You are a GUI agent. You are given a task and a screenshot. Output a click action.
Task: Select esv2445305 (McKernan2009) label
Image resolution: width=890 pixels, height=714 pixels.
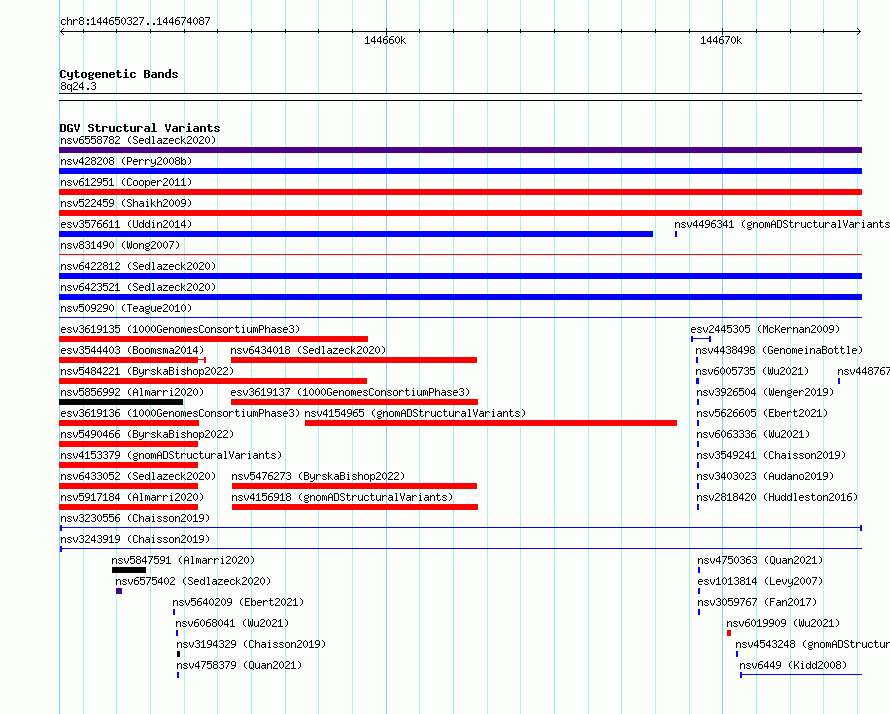pyautogui.click(x=765, y=329)
